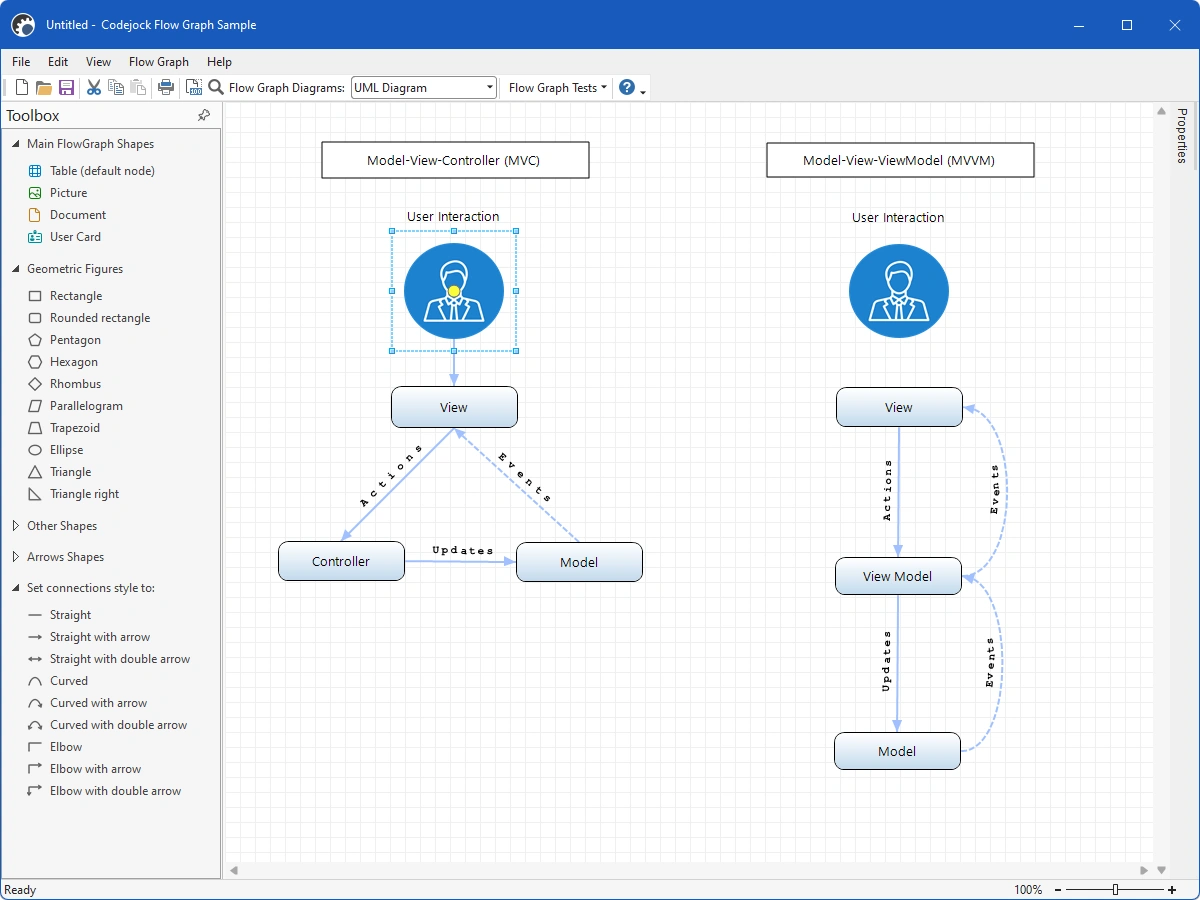Choose the Pentagon figure
Screen dimensions: 1200x900
75,340
